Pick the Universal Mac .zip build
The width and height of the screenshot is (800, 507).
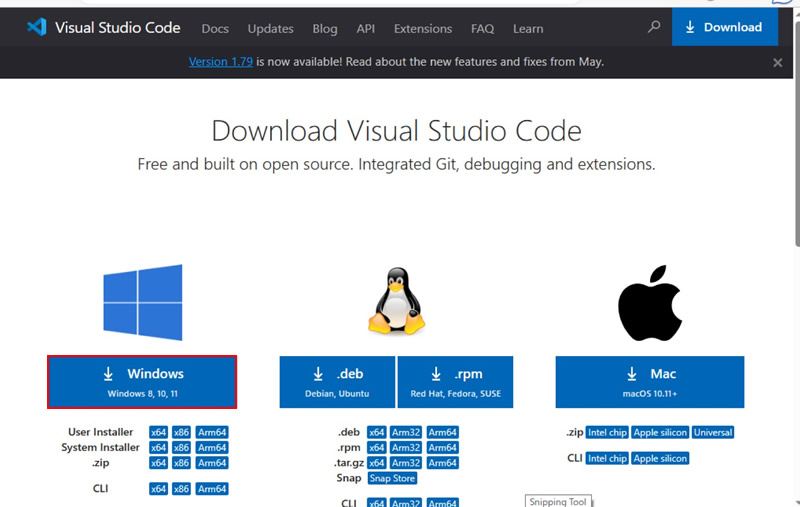click(713, 432)
